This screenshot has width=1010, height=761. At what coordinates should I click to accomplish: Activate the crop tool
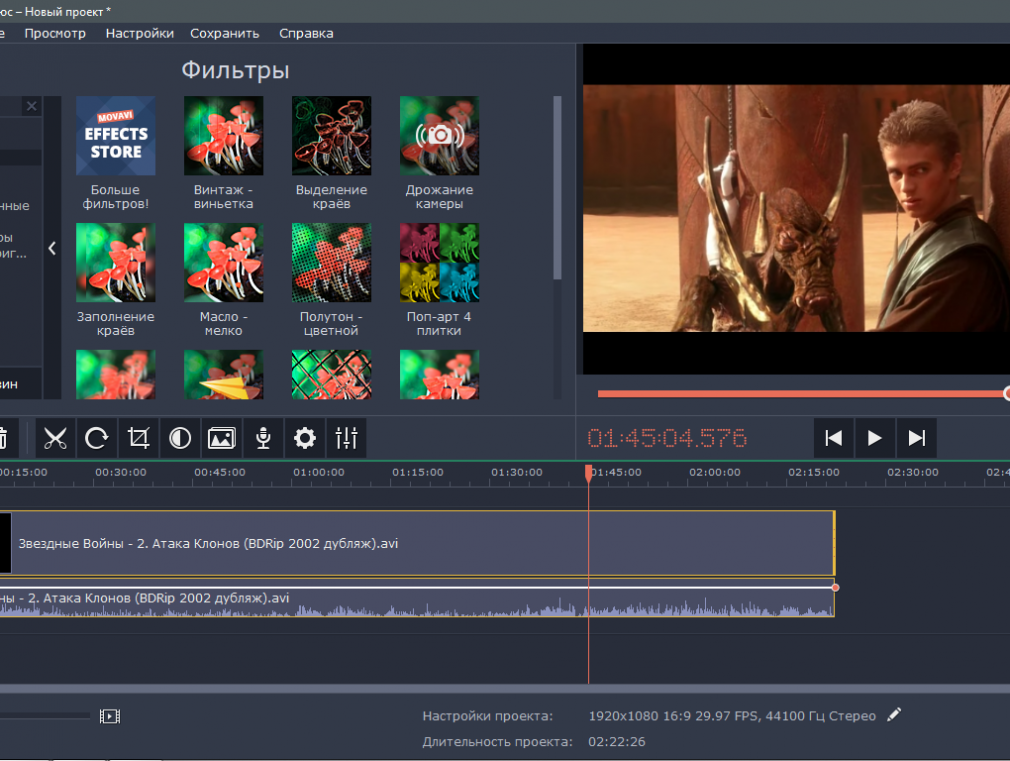click(x=138, y=439)
